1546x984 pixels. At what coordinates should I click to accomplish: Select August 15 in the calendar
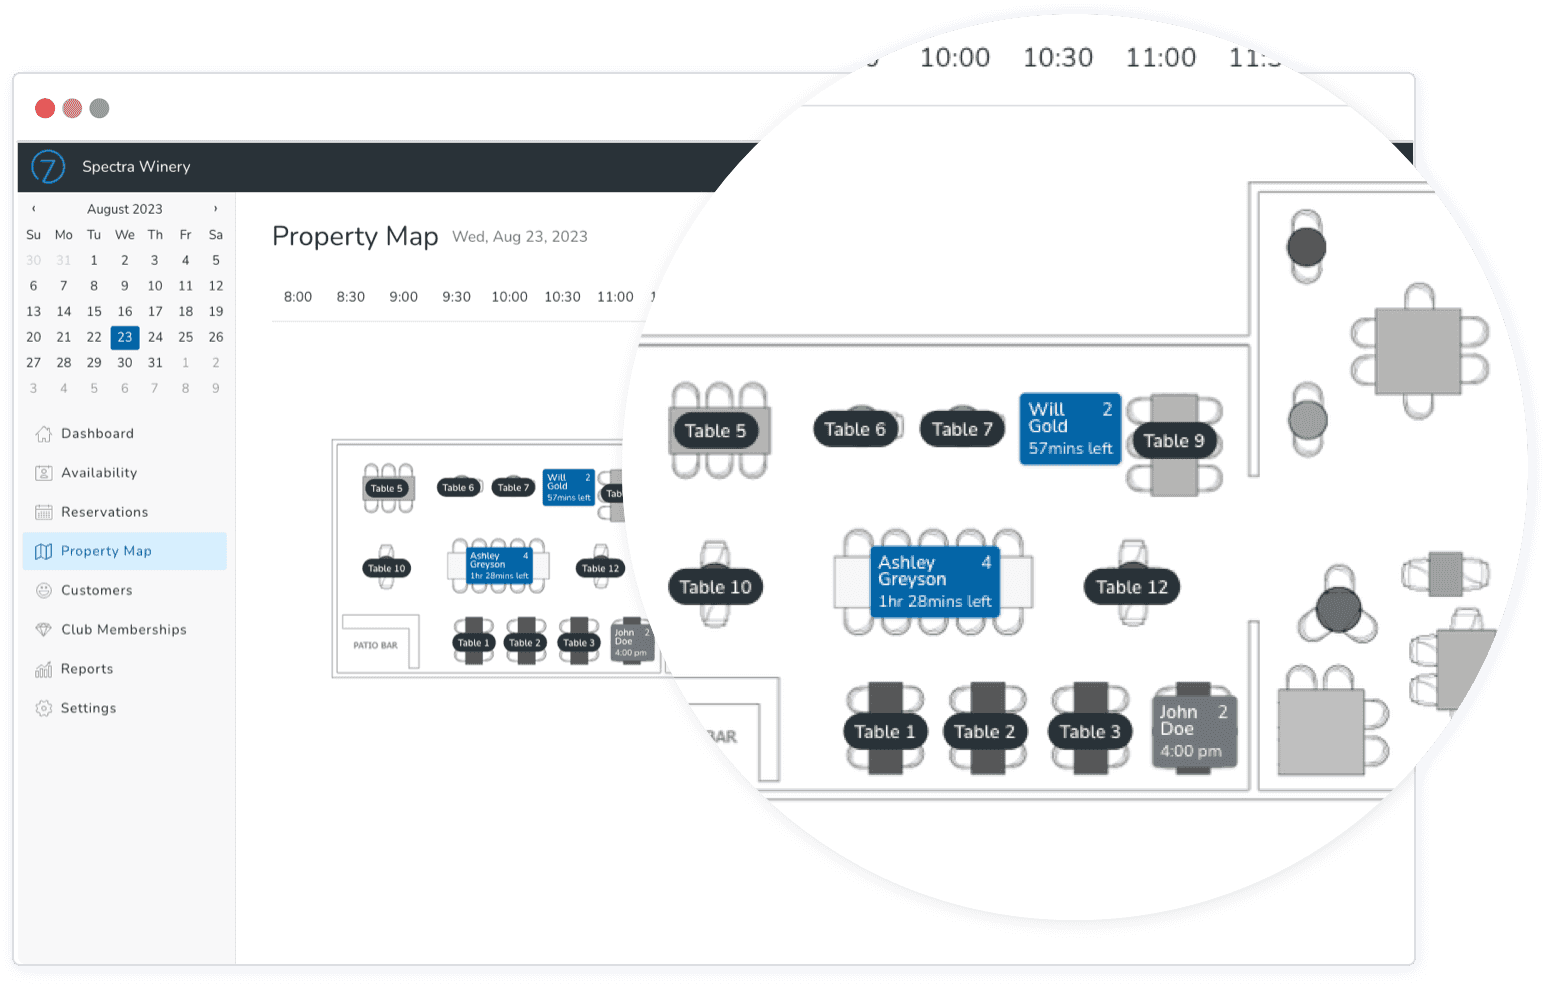tap(94, 312)
